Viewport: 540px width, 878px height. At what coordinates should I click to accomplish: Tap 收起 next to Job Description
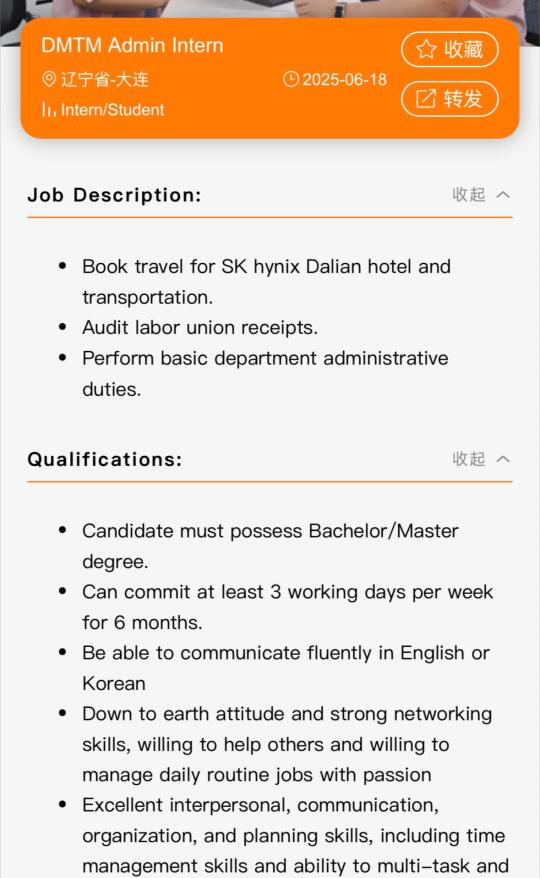[x=469, y=194]
